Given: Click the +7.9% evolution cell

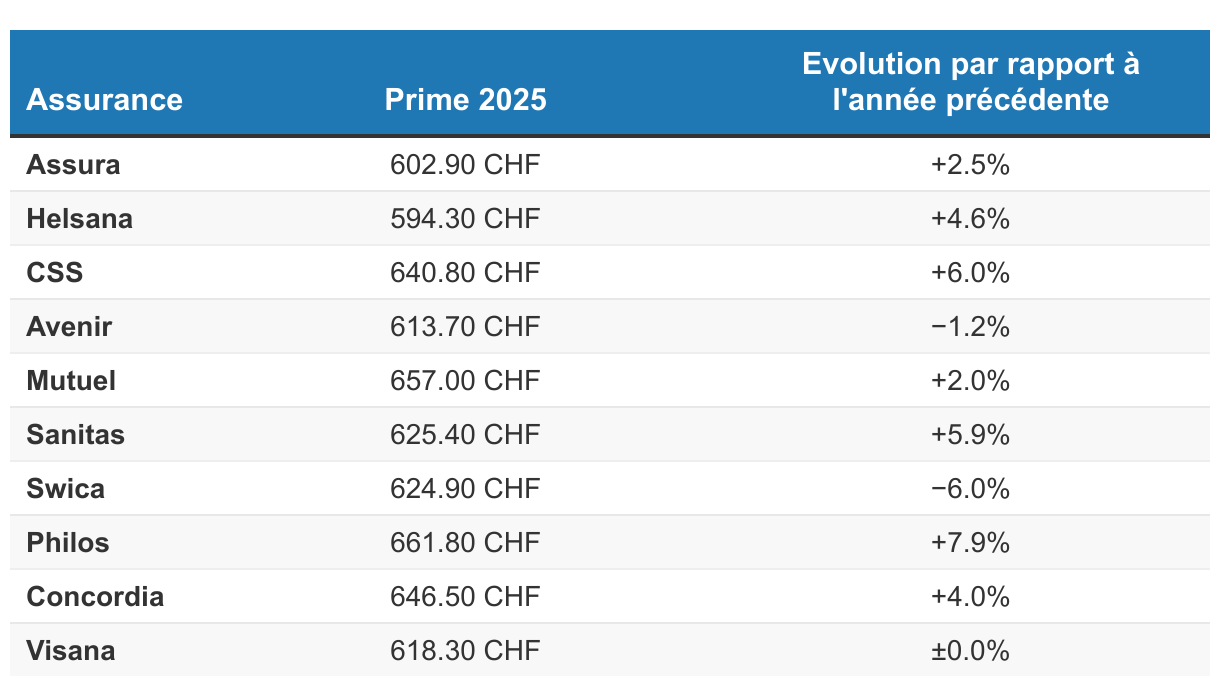Looking at the screenshot, I should (x=970, y=543).
